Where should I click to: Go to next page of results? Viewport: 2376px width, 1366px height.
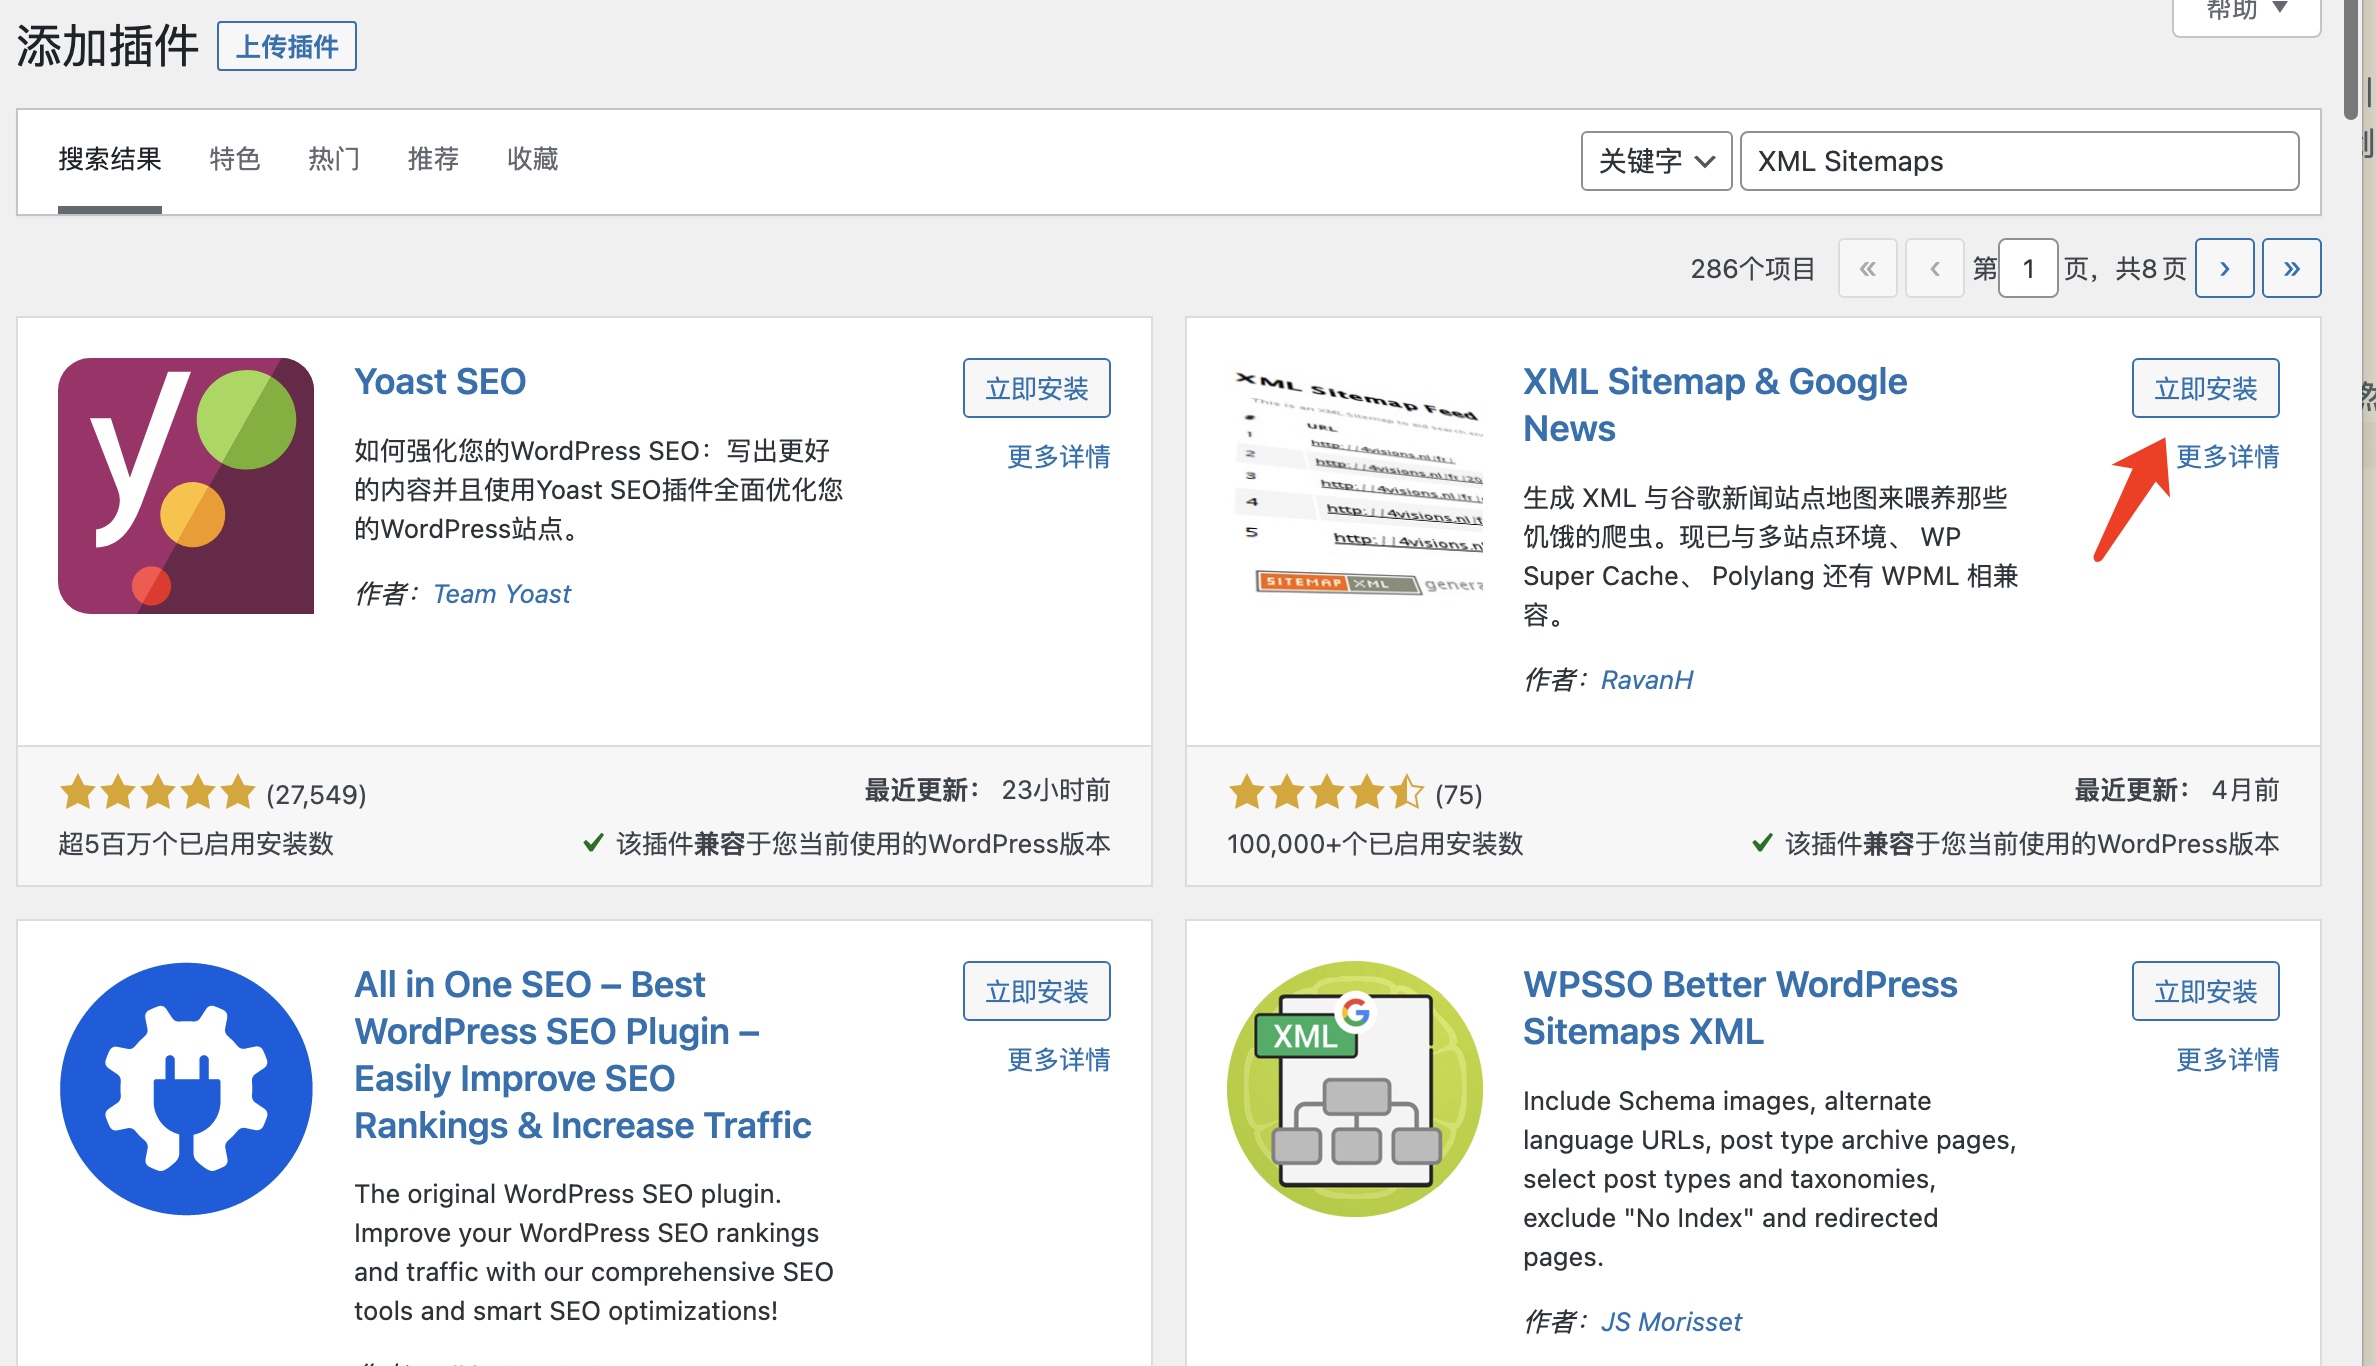click(x=2224, y=268)
